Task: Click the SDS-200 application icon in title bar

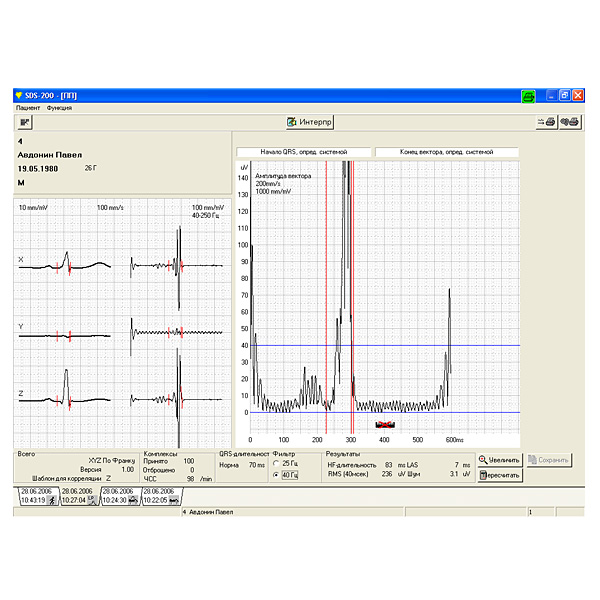Action: tap(19, 95)
